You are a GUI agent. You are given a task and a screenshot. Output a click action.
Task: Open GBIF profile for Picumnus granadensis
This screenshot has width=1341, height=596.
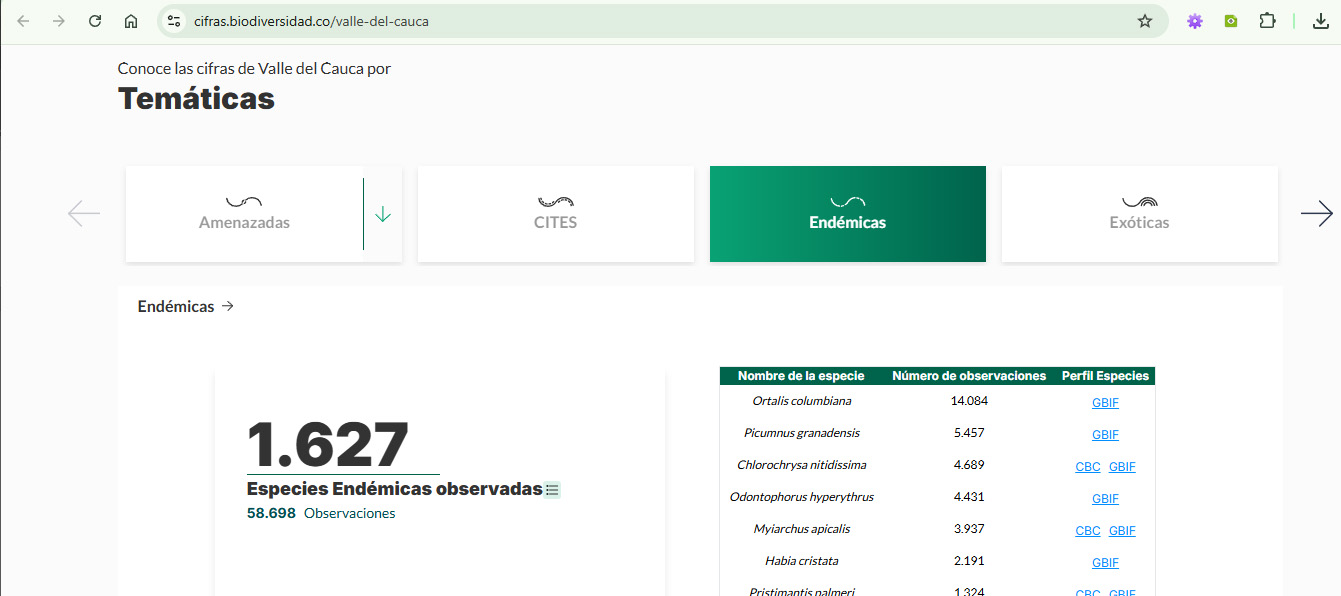point(1105,435)
